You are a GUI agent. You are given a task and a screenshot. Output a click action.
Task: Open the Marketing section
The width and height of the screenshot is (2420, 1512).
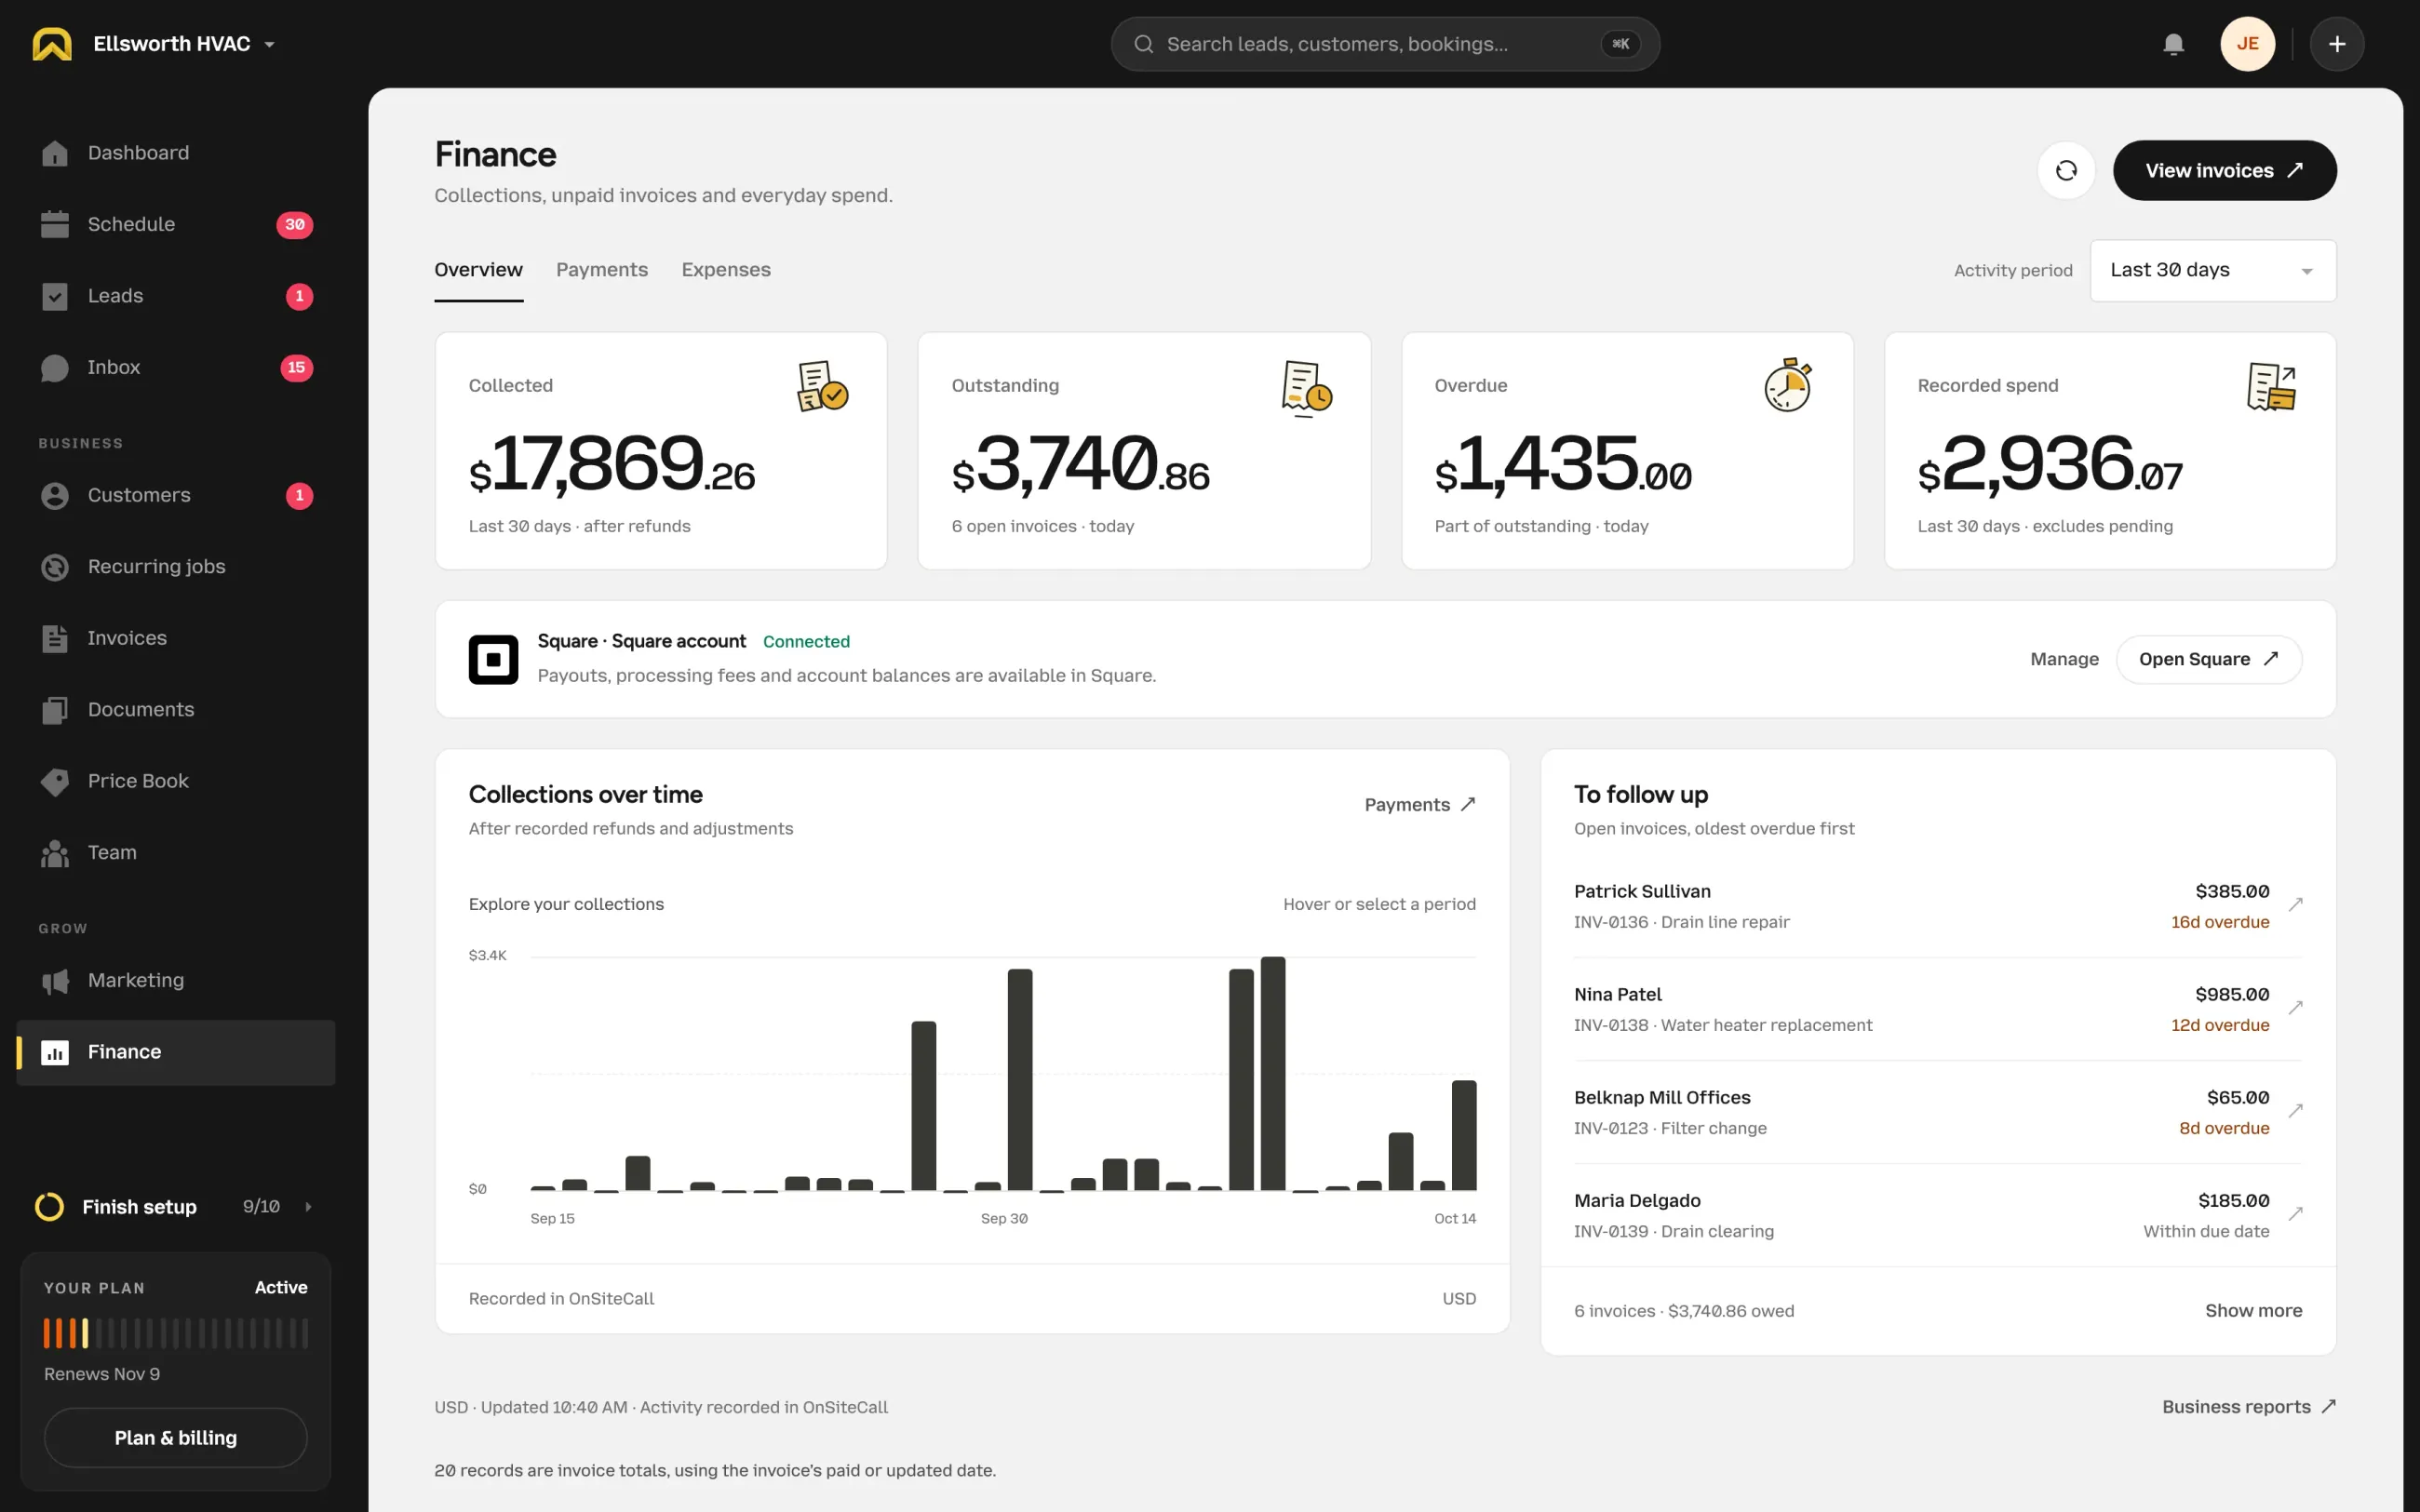(x=175, y=981)
